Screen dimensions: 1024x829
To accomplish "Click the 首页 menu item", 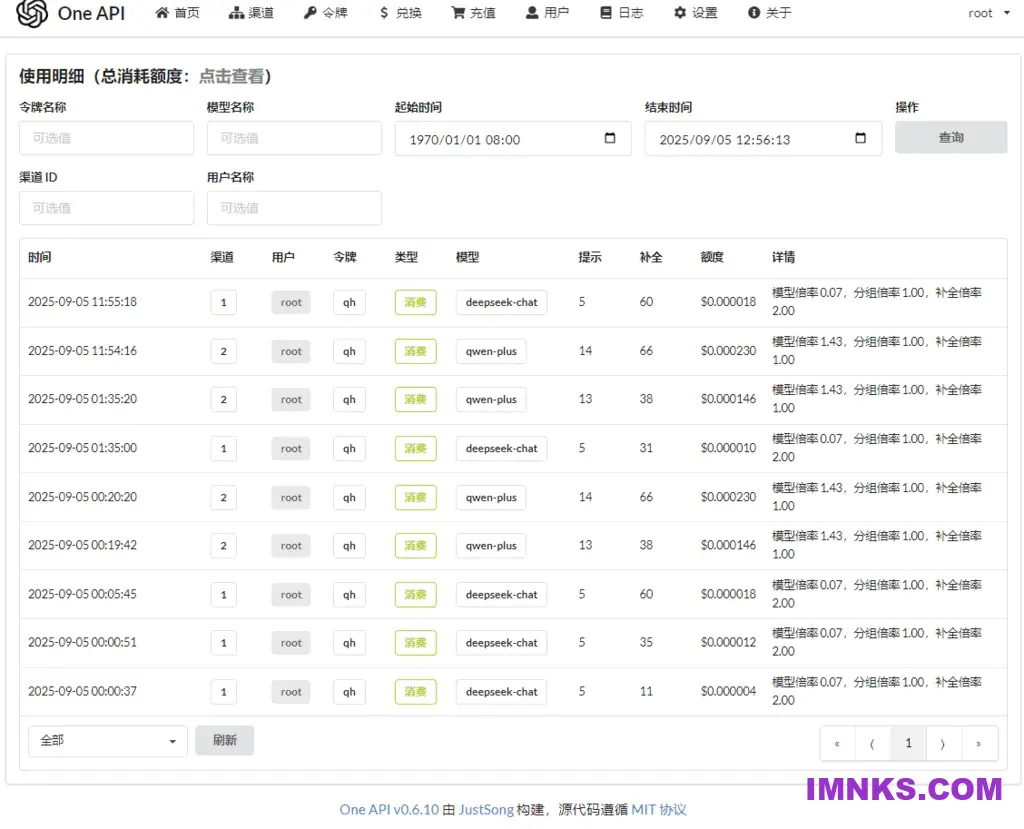I will pyautogui.click(x=177, y=13).
